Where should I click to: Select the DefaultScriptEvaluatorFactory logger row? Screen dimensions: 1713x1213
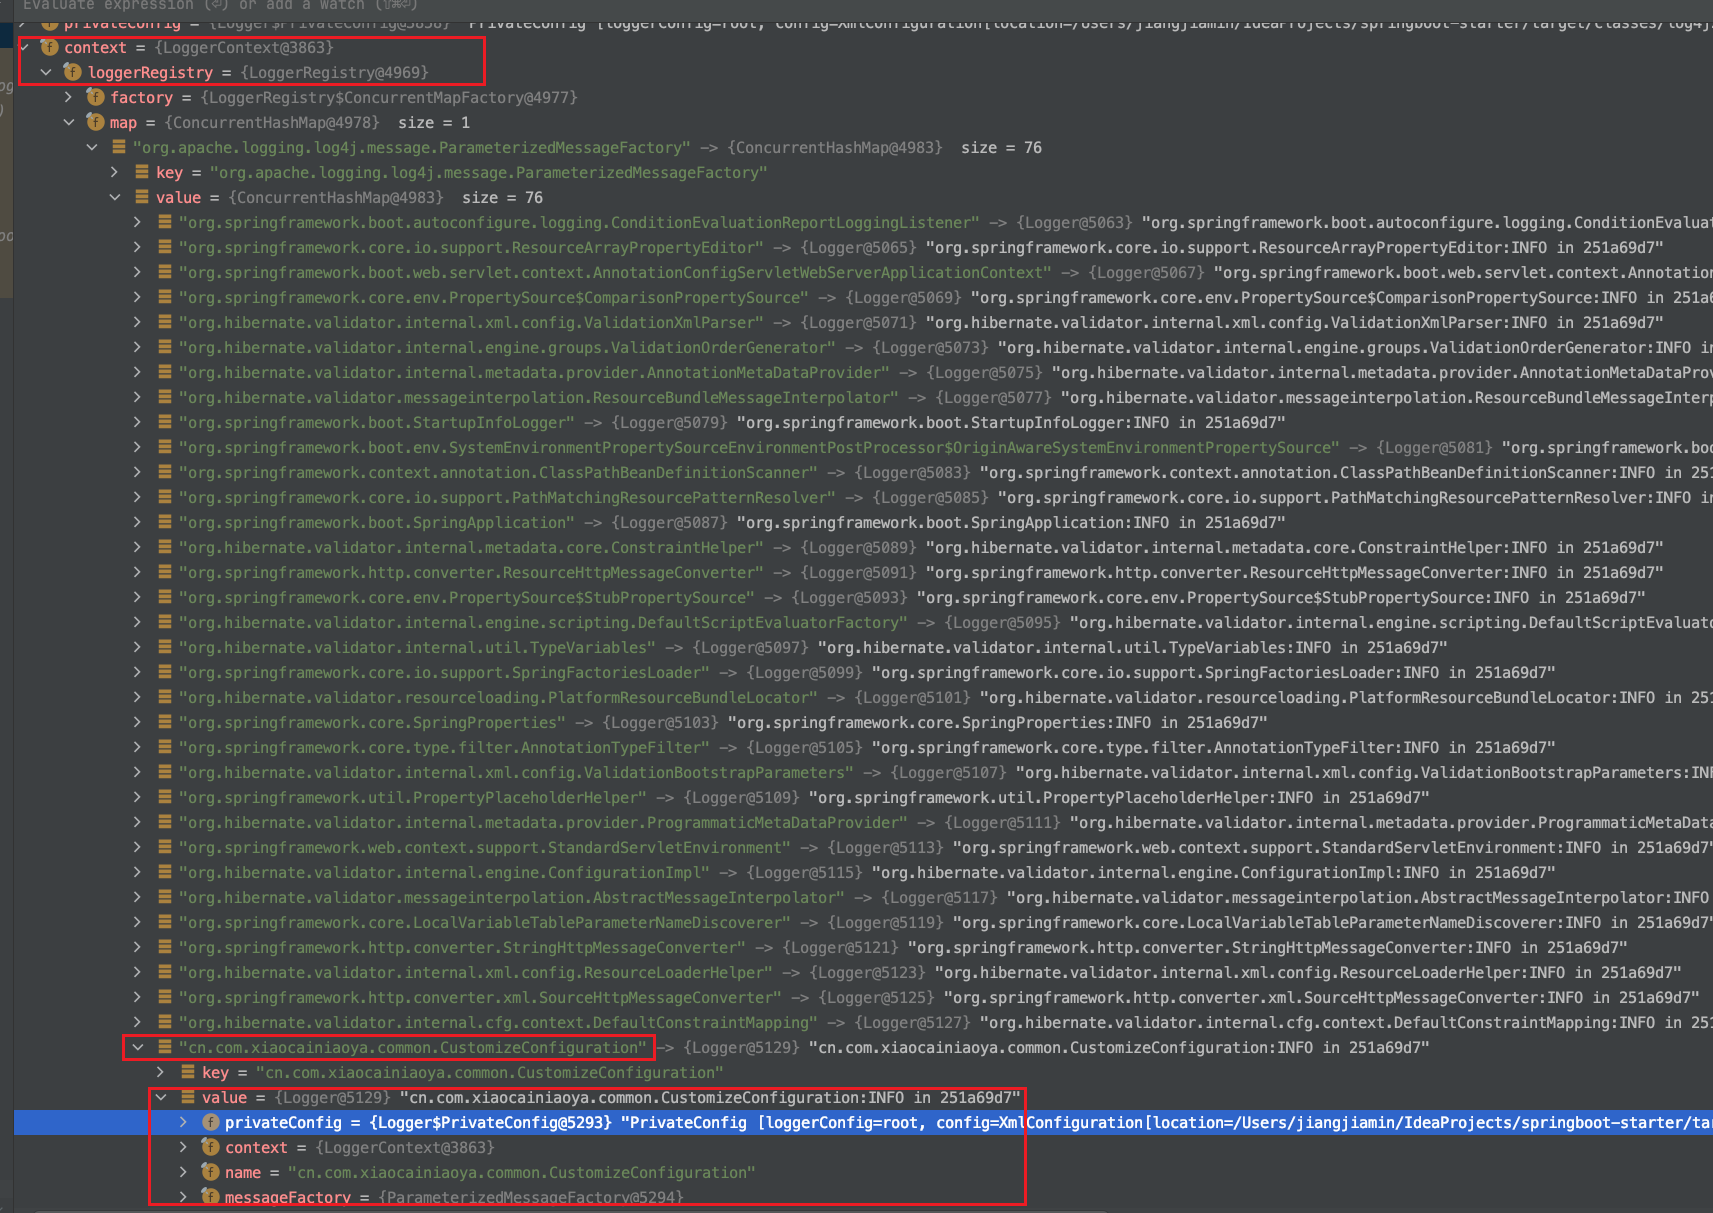coord(863,622)
